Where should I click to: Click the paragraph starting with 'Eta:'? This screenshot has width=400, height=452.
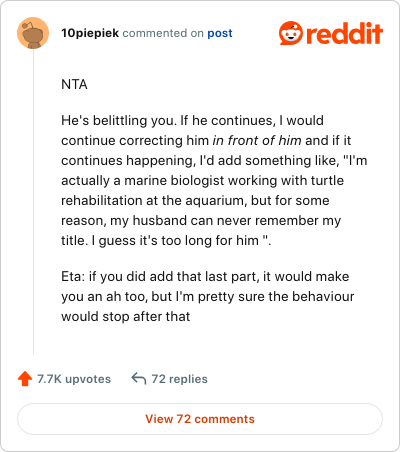(x=208, y=296)
